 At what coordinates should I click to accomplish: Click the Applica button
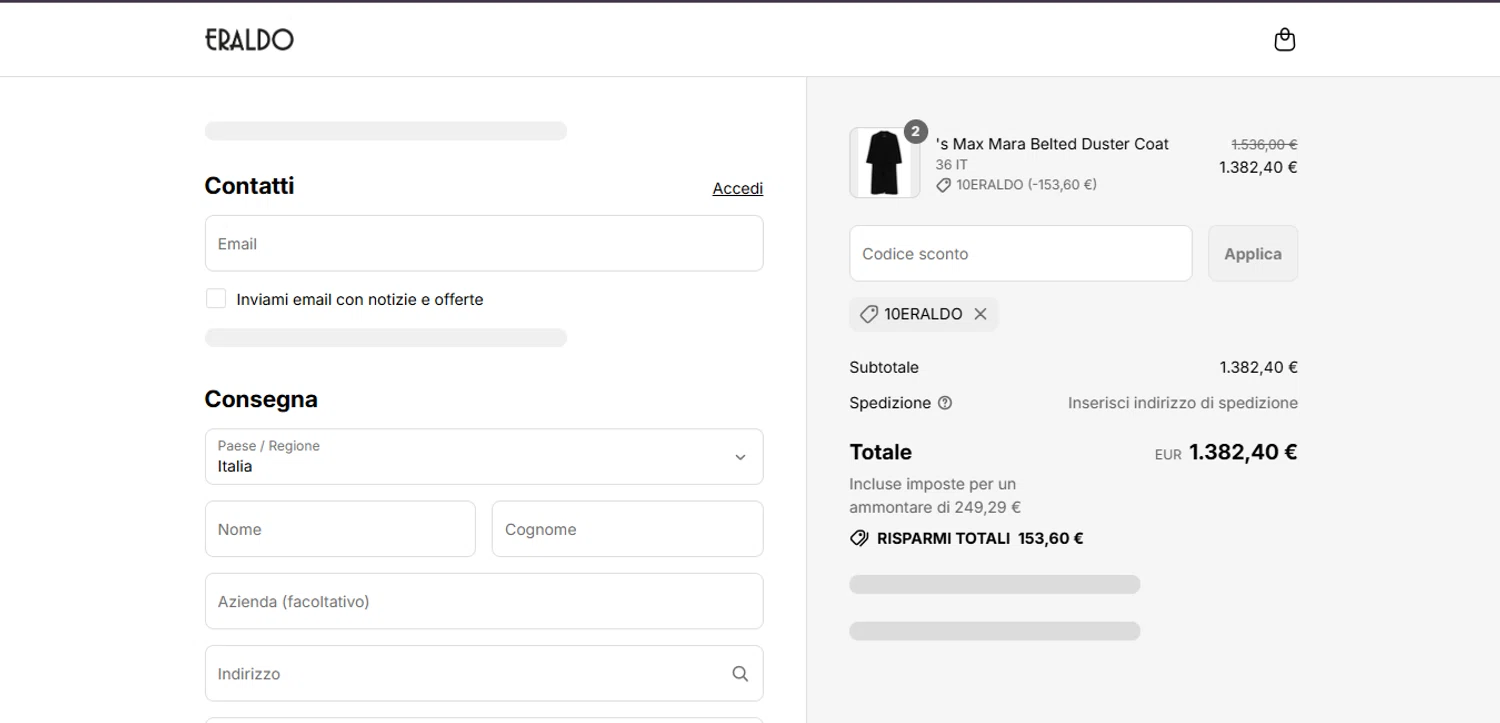pyautogui.click(x=1253, y=254)
